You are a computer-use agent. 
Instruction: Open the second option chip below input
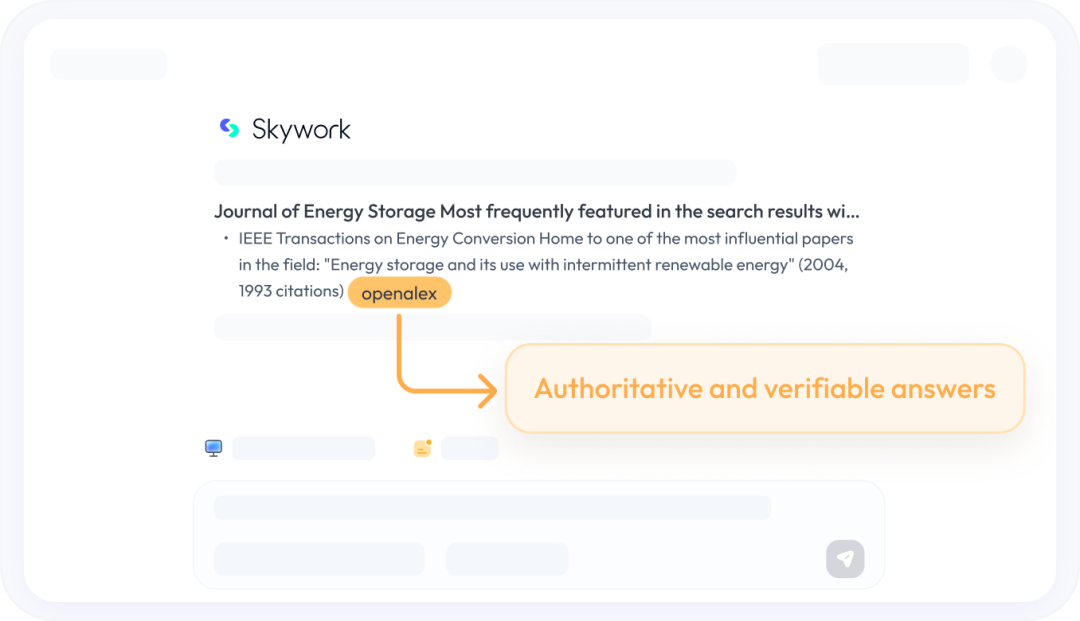coord(506,559)
